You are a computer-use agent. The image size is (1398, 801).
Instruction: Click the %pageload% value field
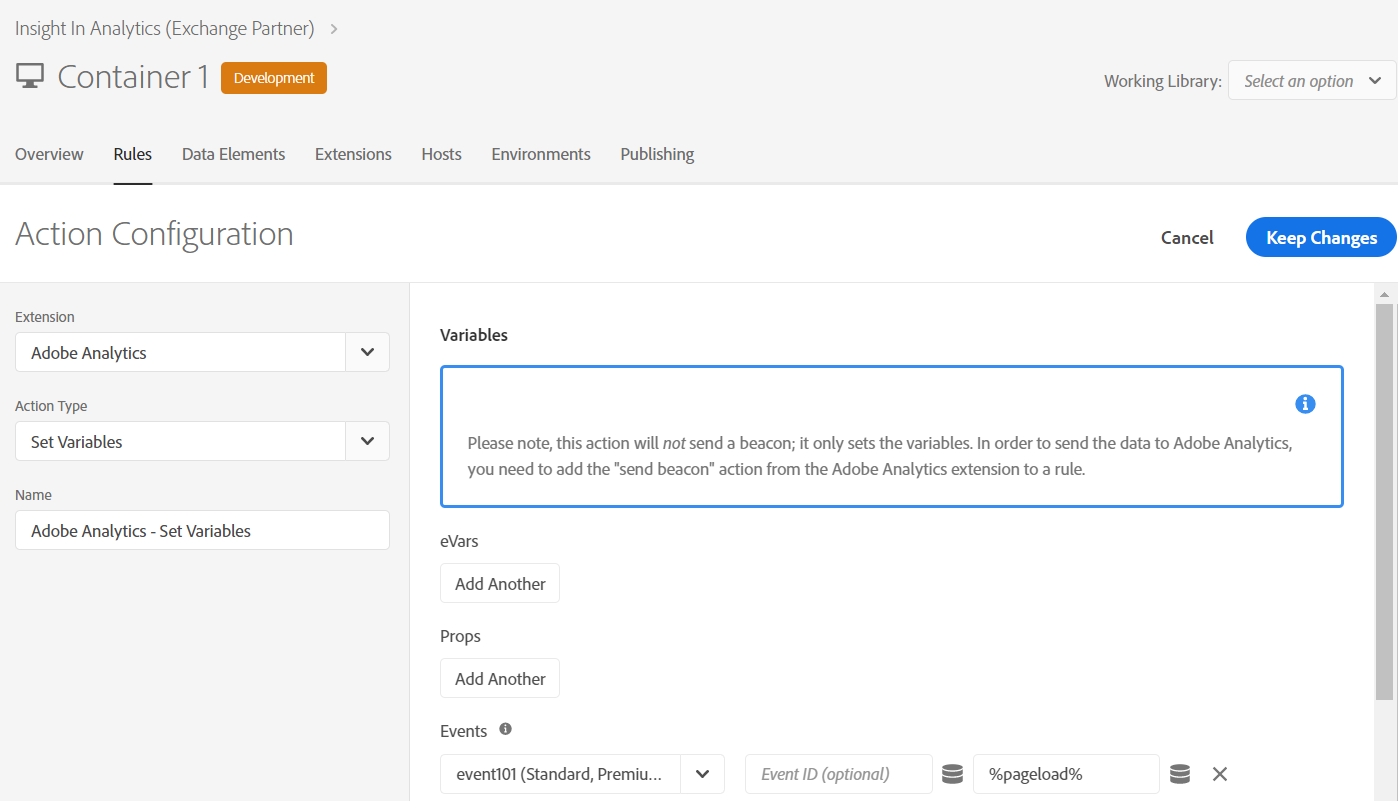pos(1066,774)
